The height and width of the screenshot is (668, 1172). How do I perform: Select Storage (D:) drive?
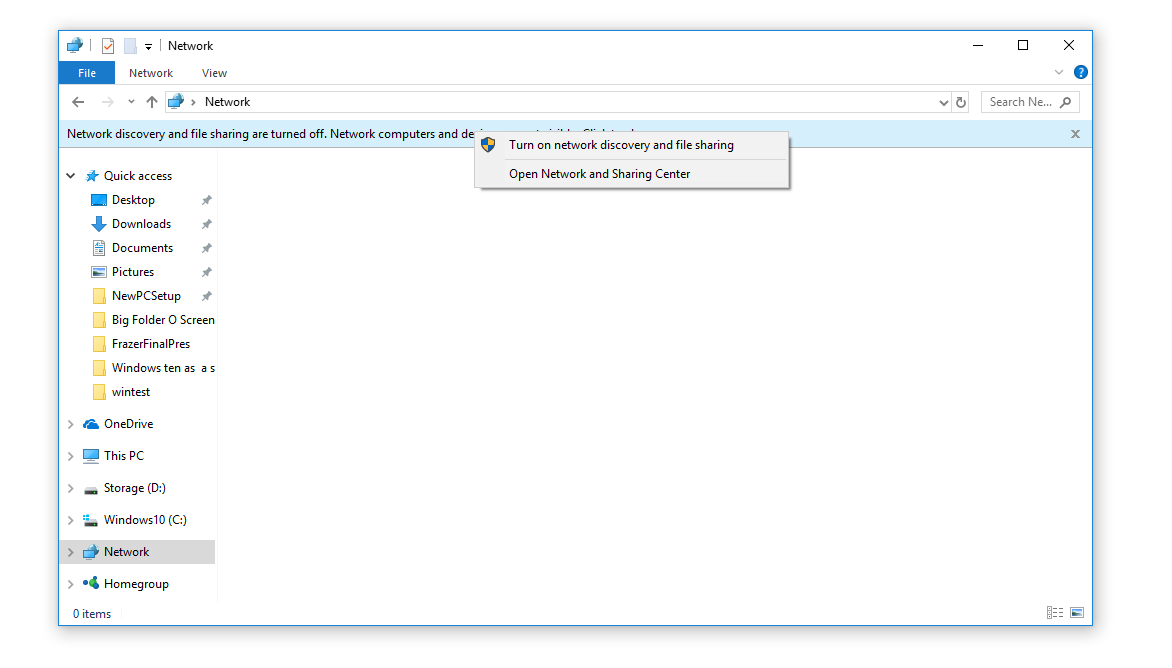click(135, 487)
